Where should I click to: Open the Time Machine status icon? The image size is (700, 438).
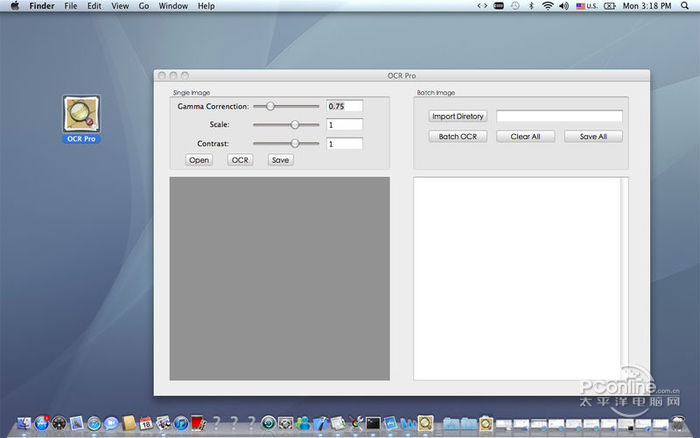tap(514, 6)
